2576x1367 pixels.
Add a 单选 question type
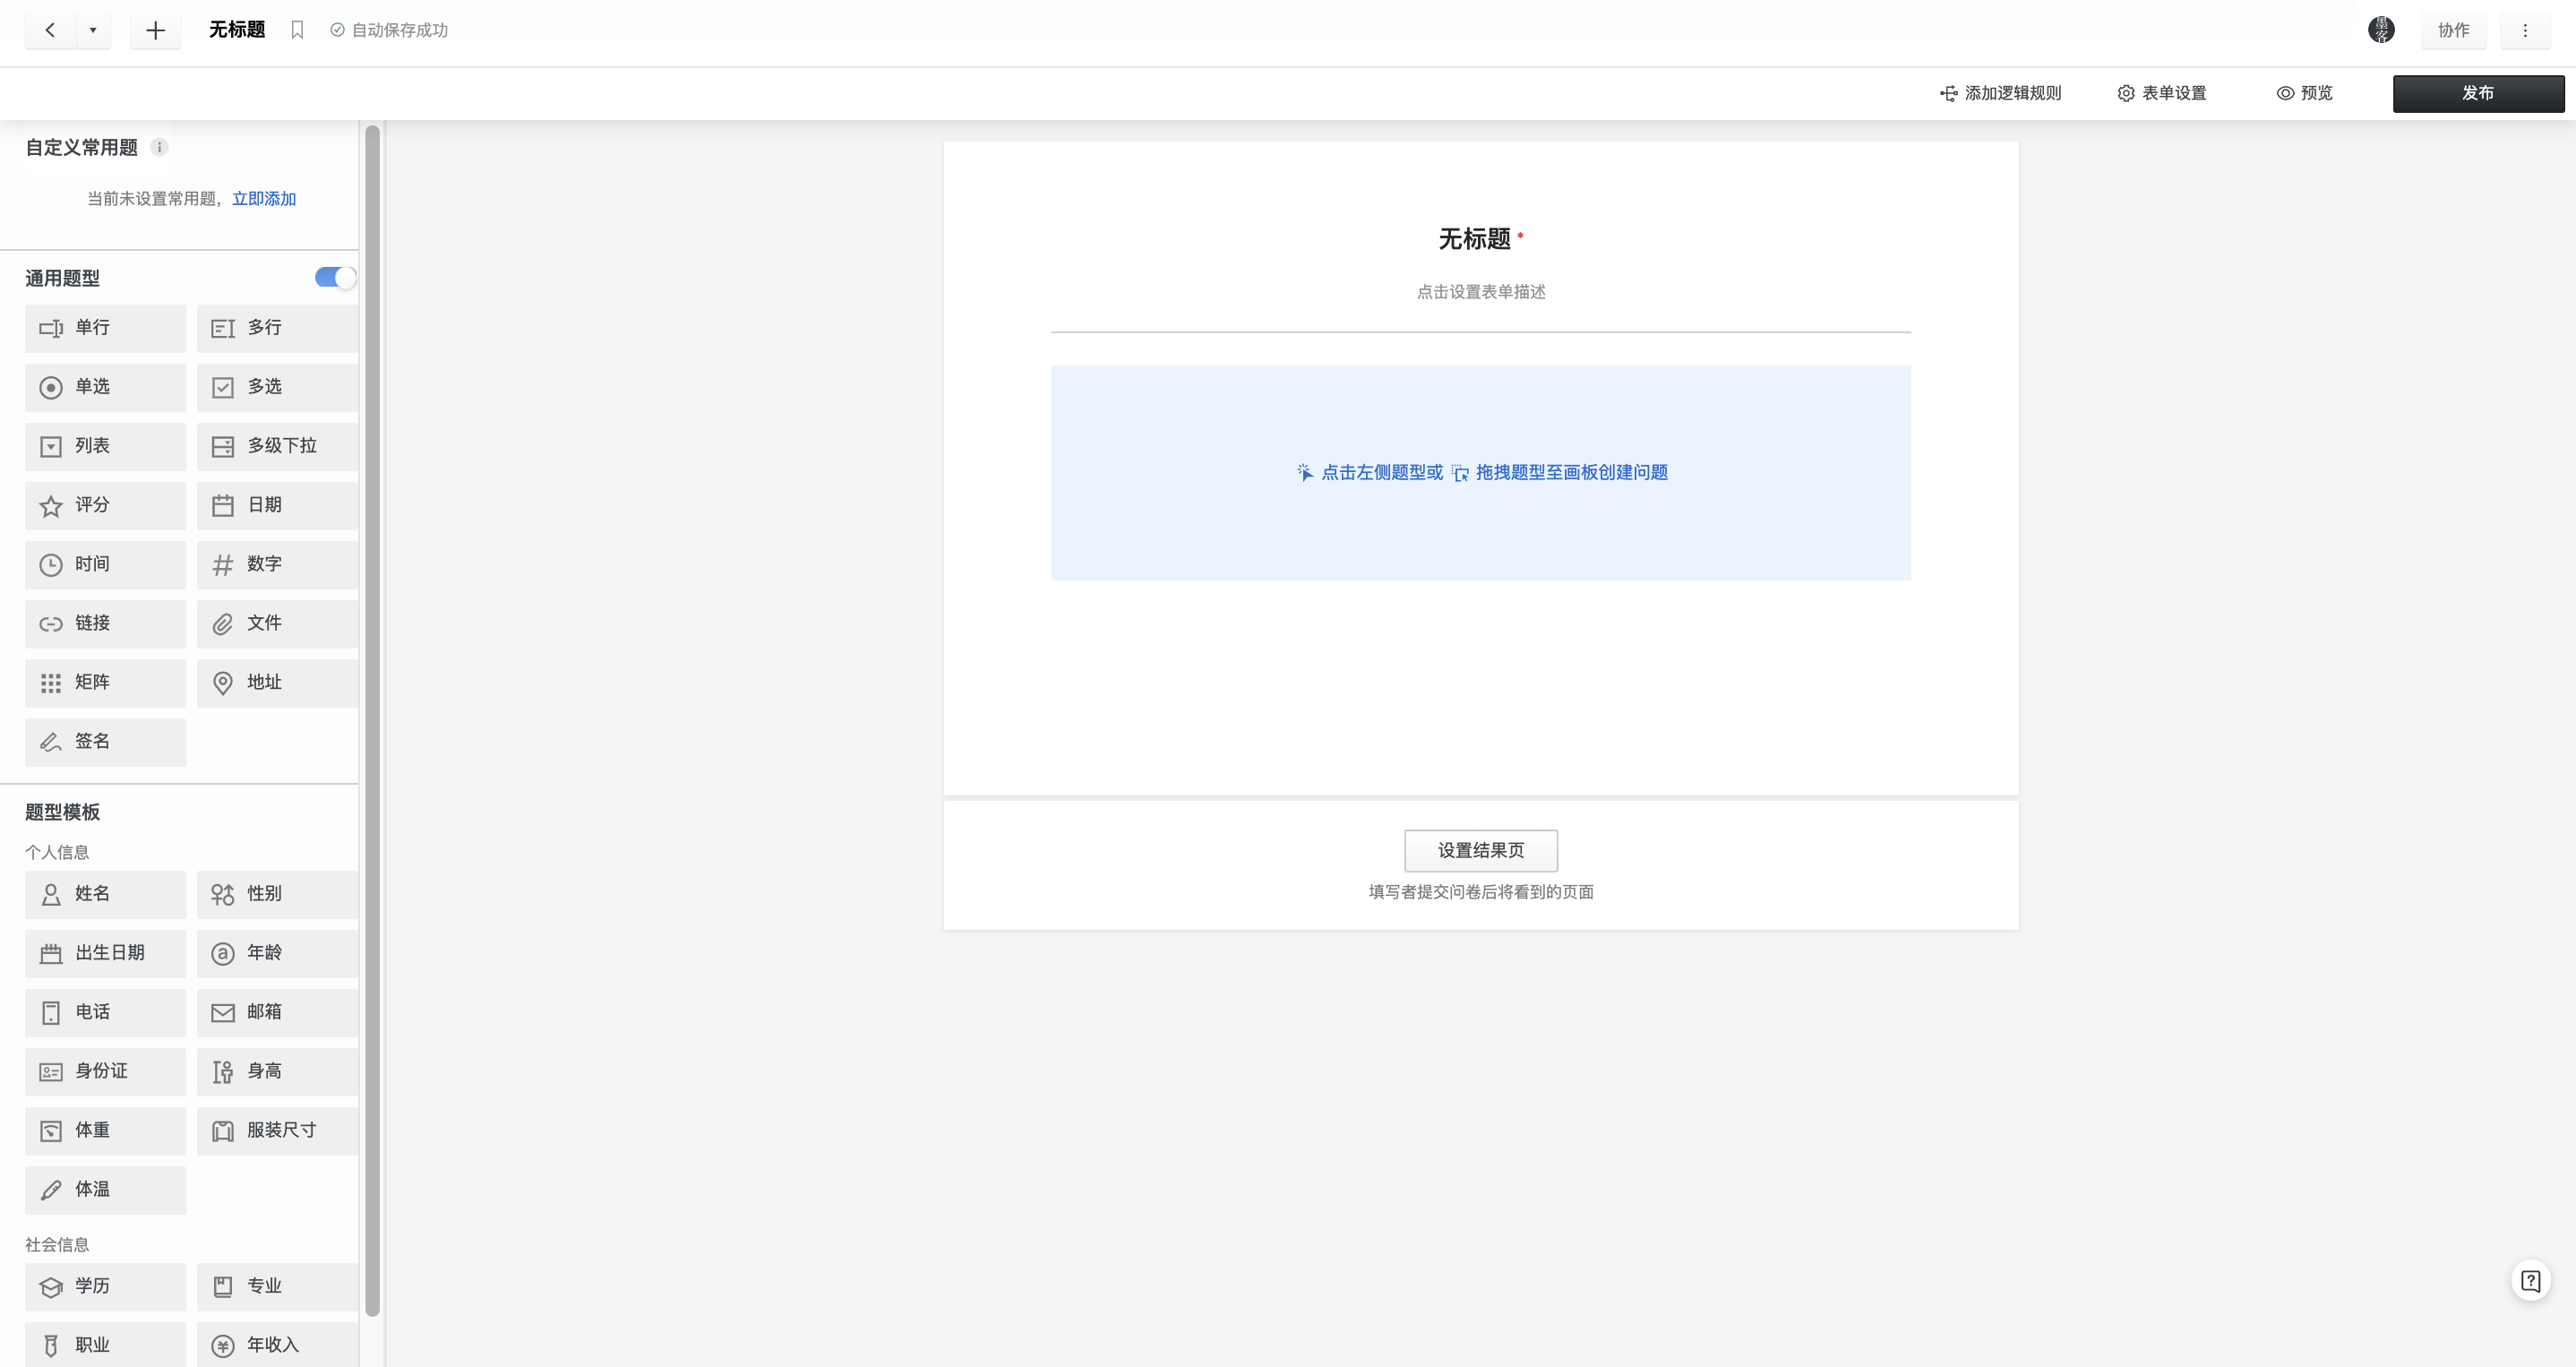105,387
